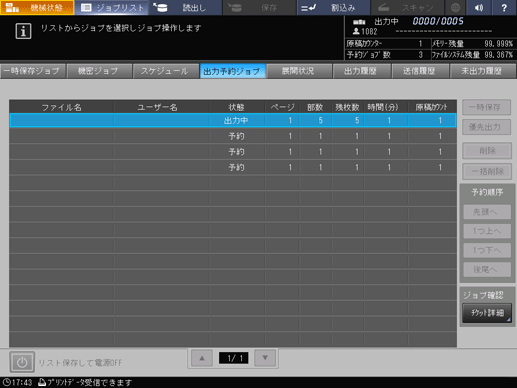
Task: Click the 状態 column header
Action: (236, 107)
